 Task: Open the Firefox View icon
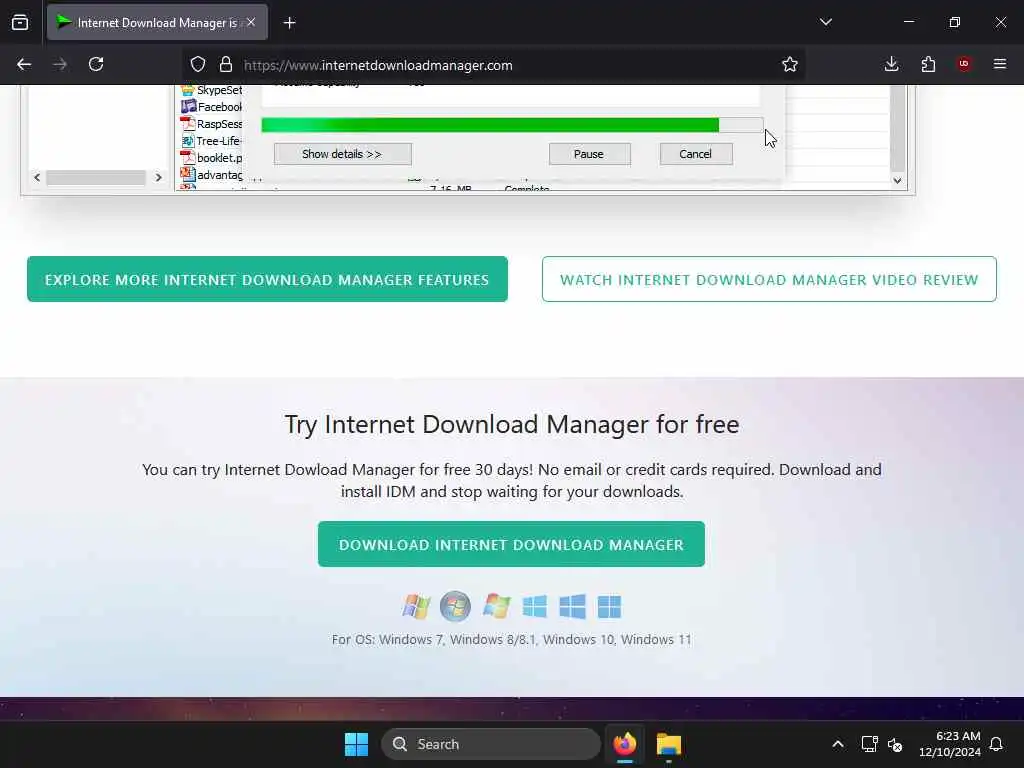point(20,22)
